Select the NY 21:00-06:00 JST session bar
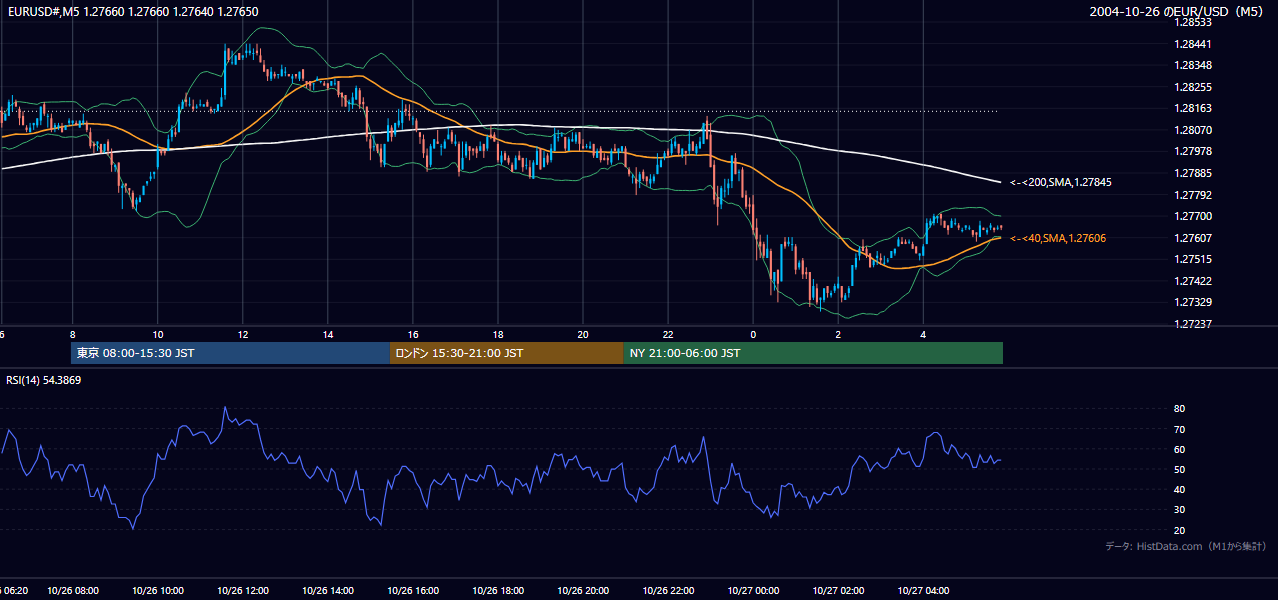 tap(813, 353)
